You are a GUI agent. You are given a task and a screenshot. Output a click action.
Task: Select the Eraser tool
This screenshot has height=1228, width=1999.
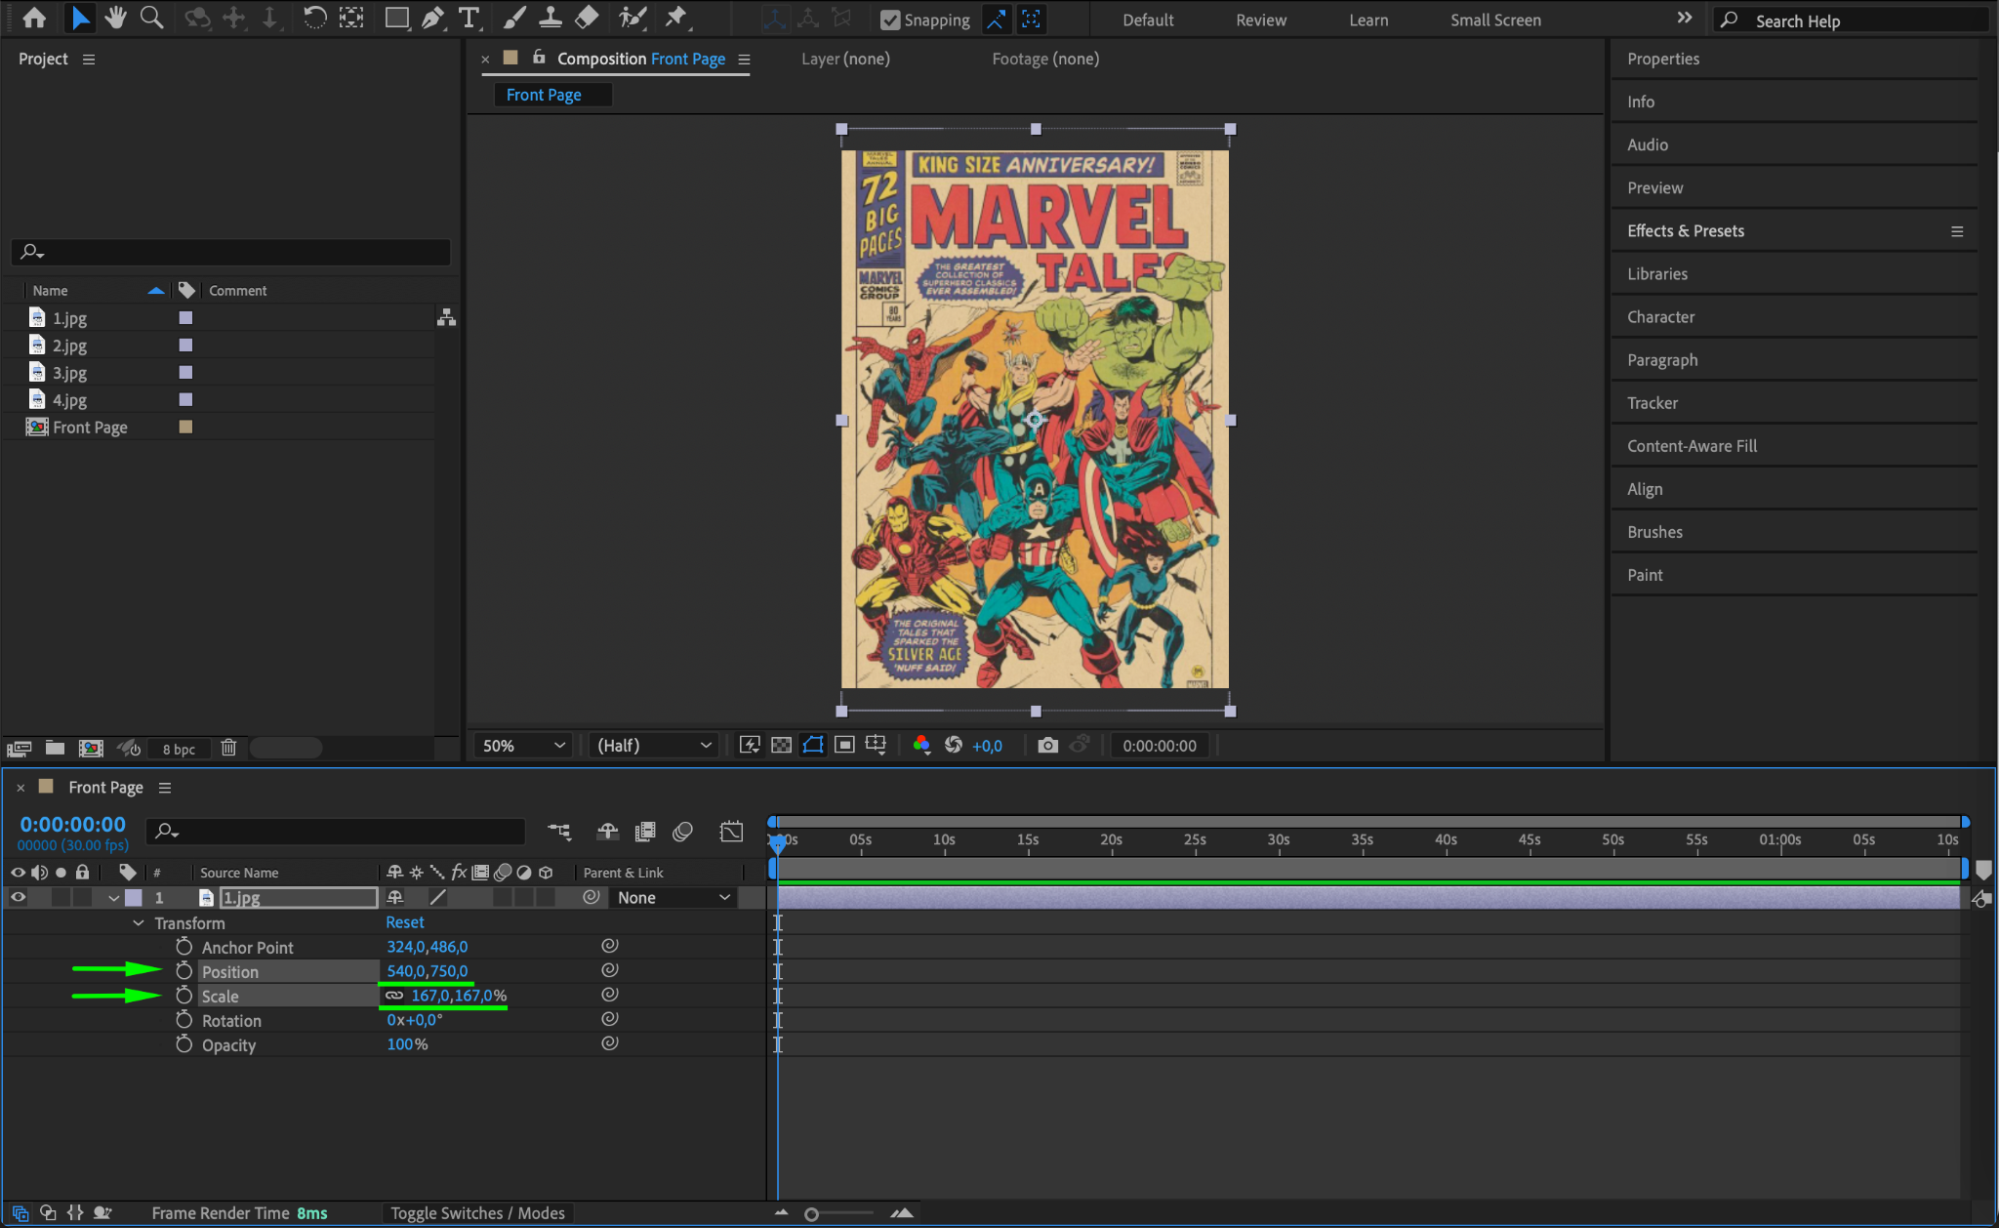pyautogui.click(x=587, y=17)
